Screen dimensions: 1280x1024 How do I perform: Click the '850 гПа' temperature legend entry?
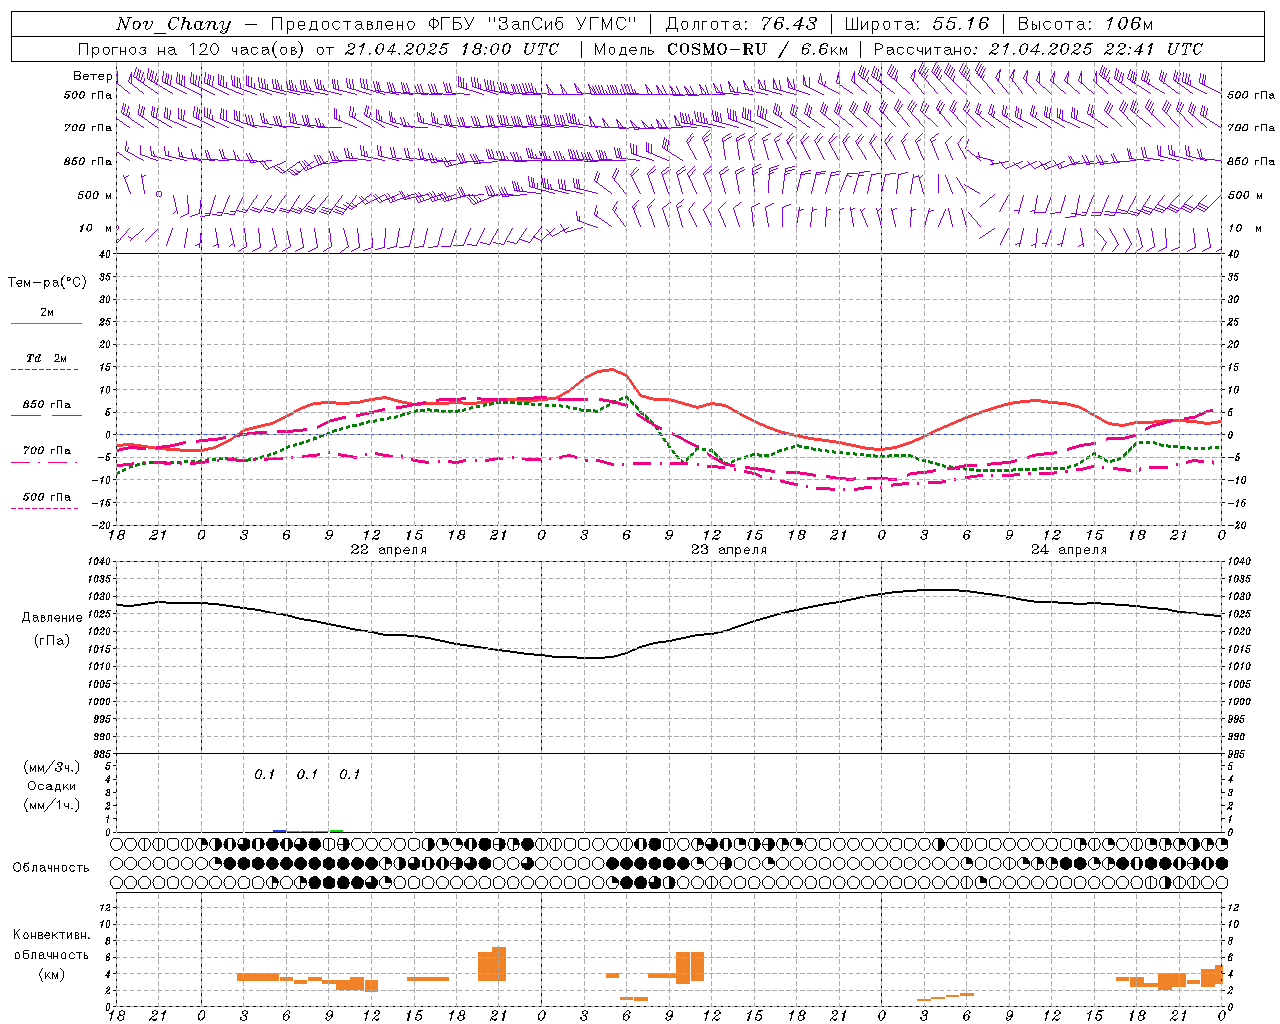point(47,405)
